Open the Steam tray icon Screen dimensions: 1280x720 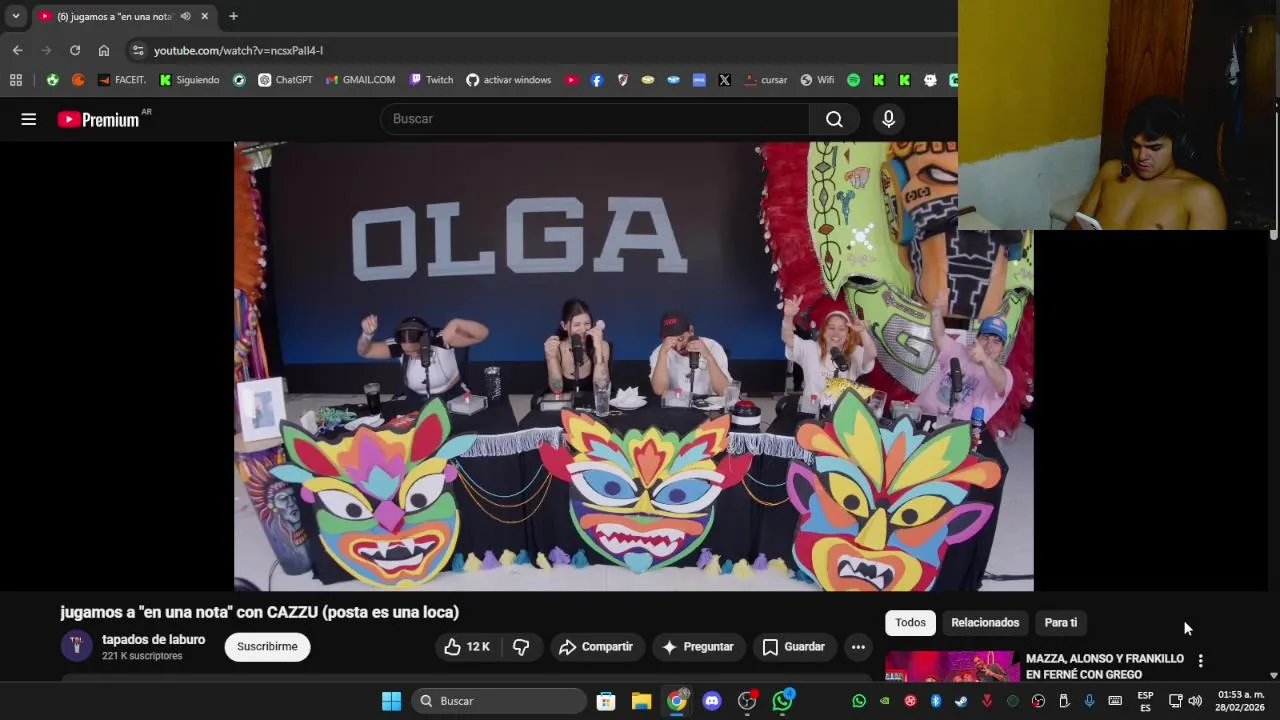pos(961,701)
